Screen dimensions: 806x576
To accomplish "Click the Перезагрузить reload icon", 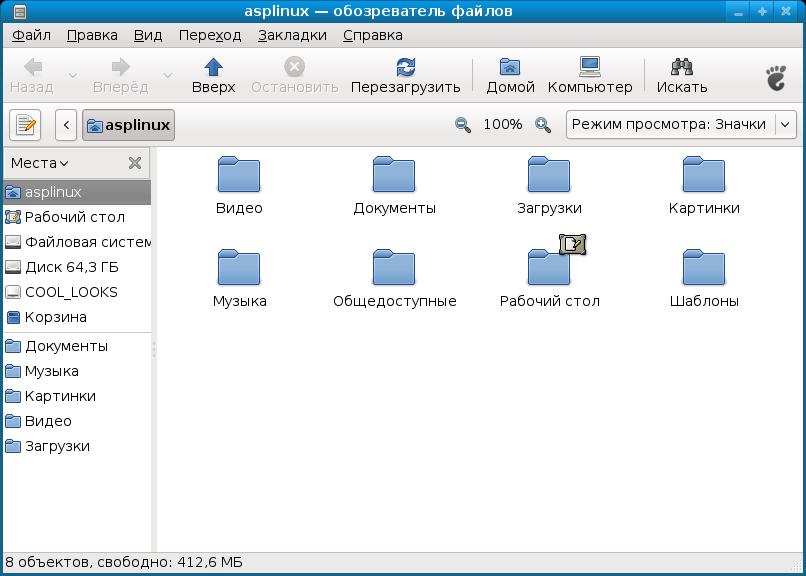I will coord(406,67).
